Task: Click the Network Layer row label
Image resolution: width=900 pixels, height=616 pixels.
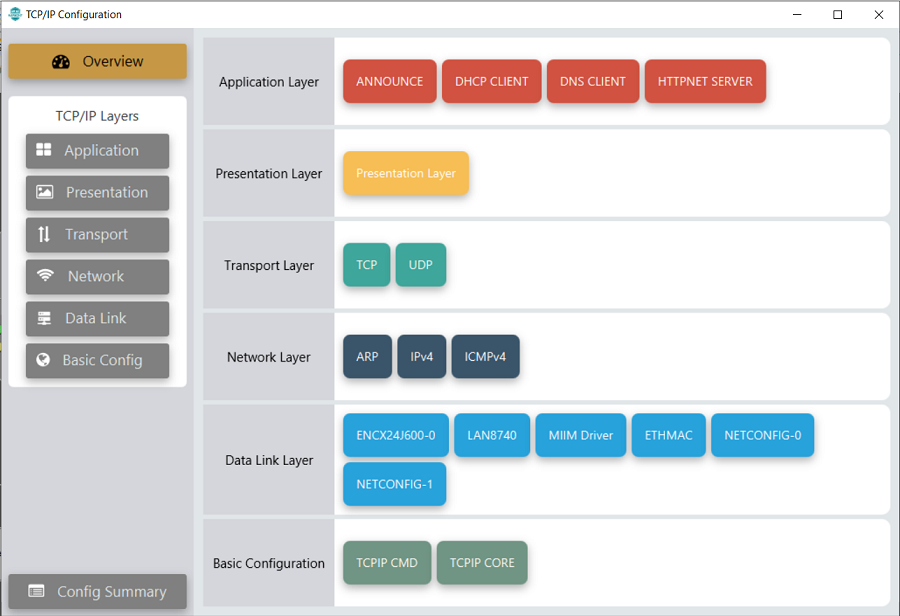Action: coord(269,357)
